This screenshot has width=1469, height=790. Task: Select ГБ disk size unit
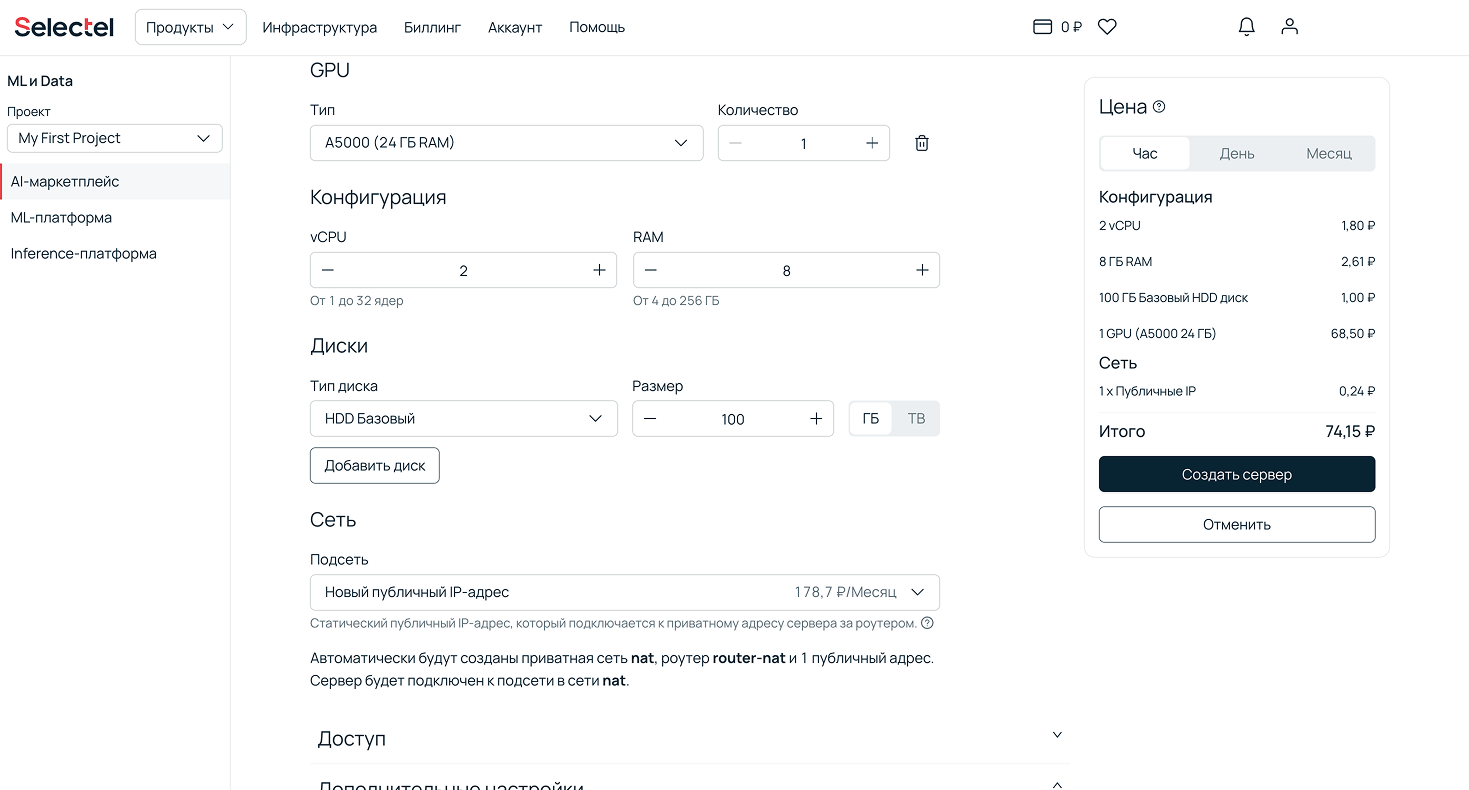click(x=870, y=419)
